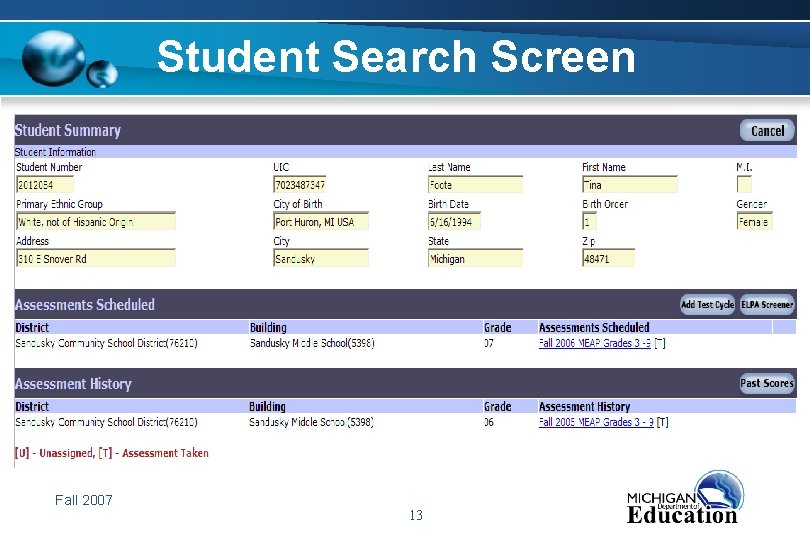Click the Building column header under Assessment History
This screenshot has height=540, width=810.
(x=267, y=407)
